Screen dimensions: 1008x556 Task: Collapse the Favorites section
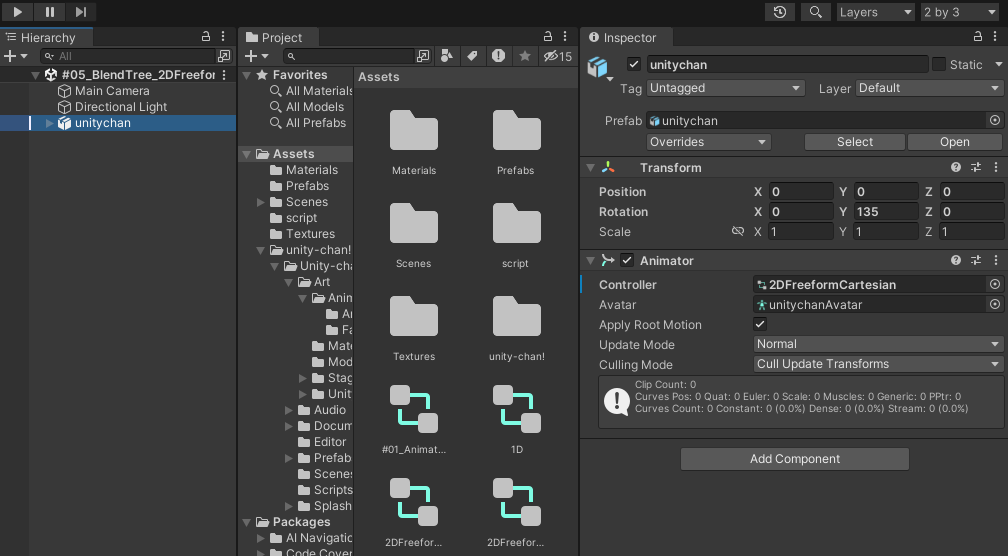click(x=246, y=75)
